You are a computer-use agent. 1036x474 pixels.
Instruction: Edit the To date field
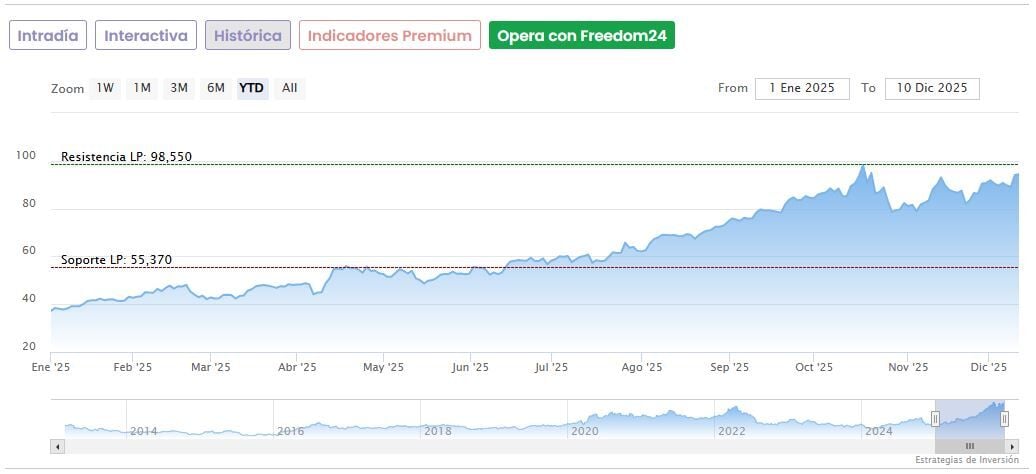click(x=932, y=88)
